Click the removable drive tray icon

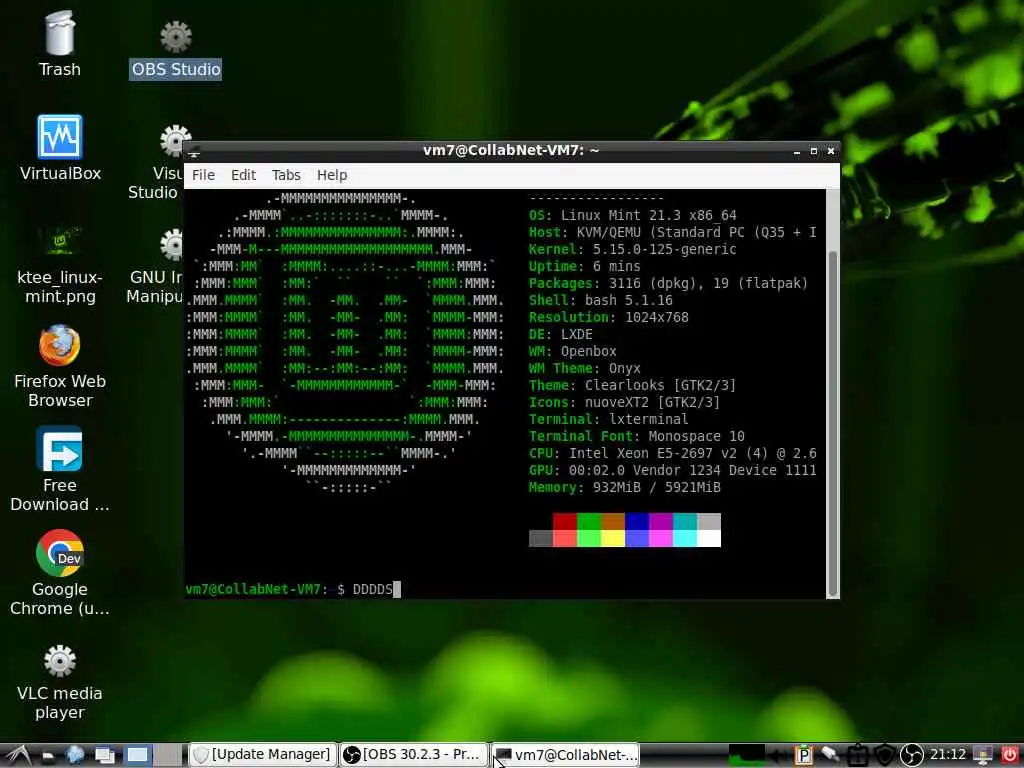pos(830,754)
